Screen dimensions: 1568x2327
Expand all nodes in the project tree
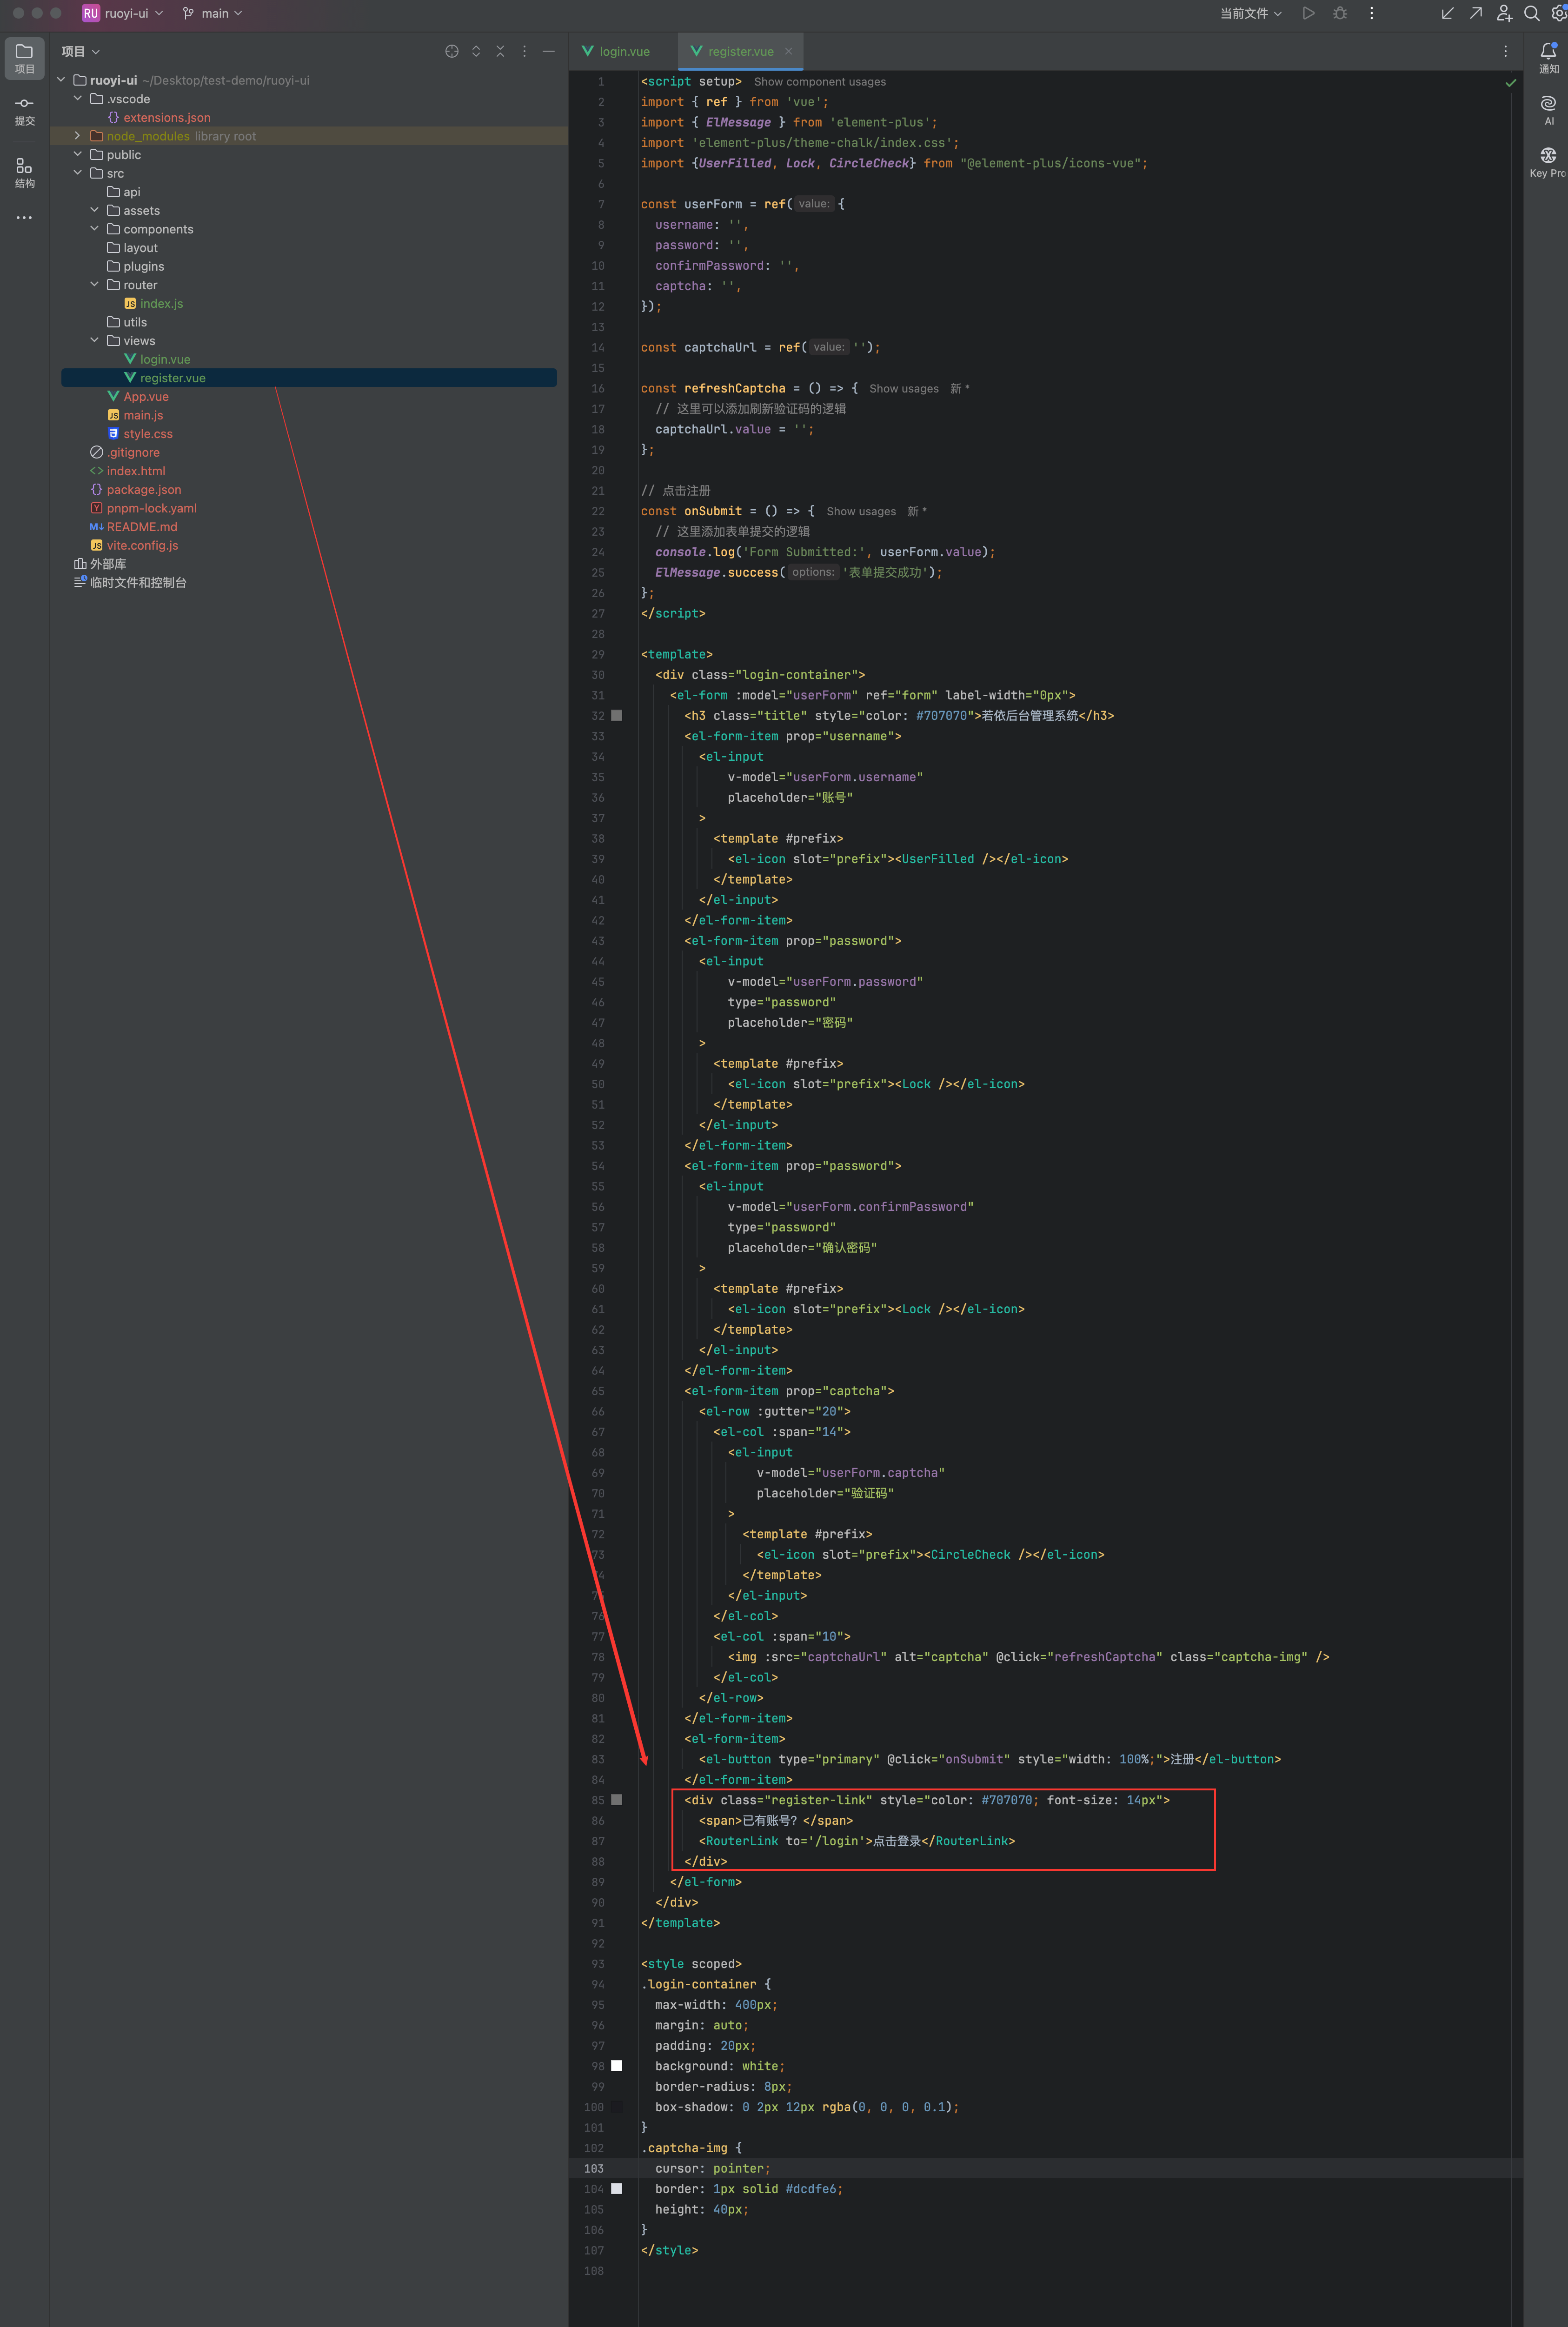(x=476, y=51)
